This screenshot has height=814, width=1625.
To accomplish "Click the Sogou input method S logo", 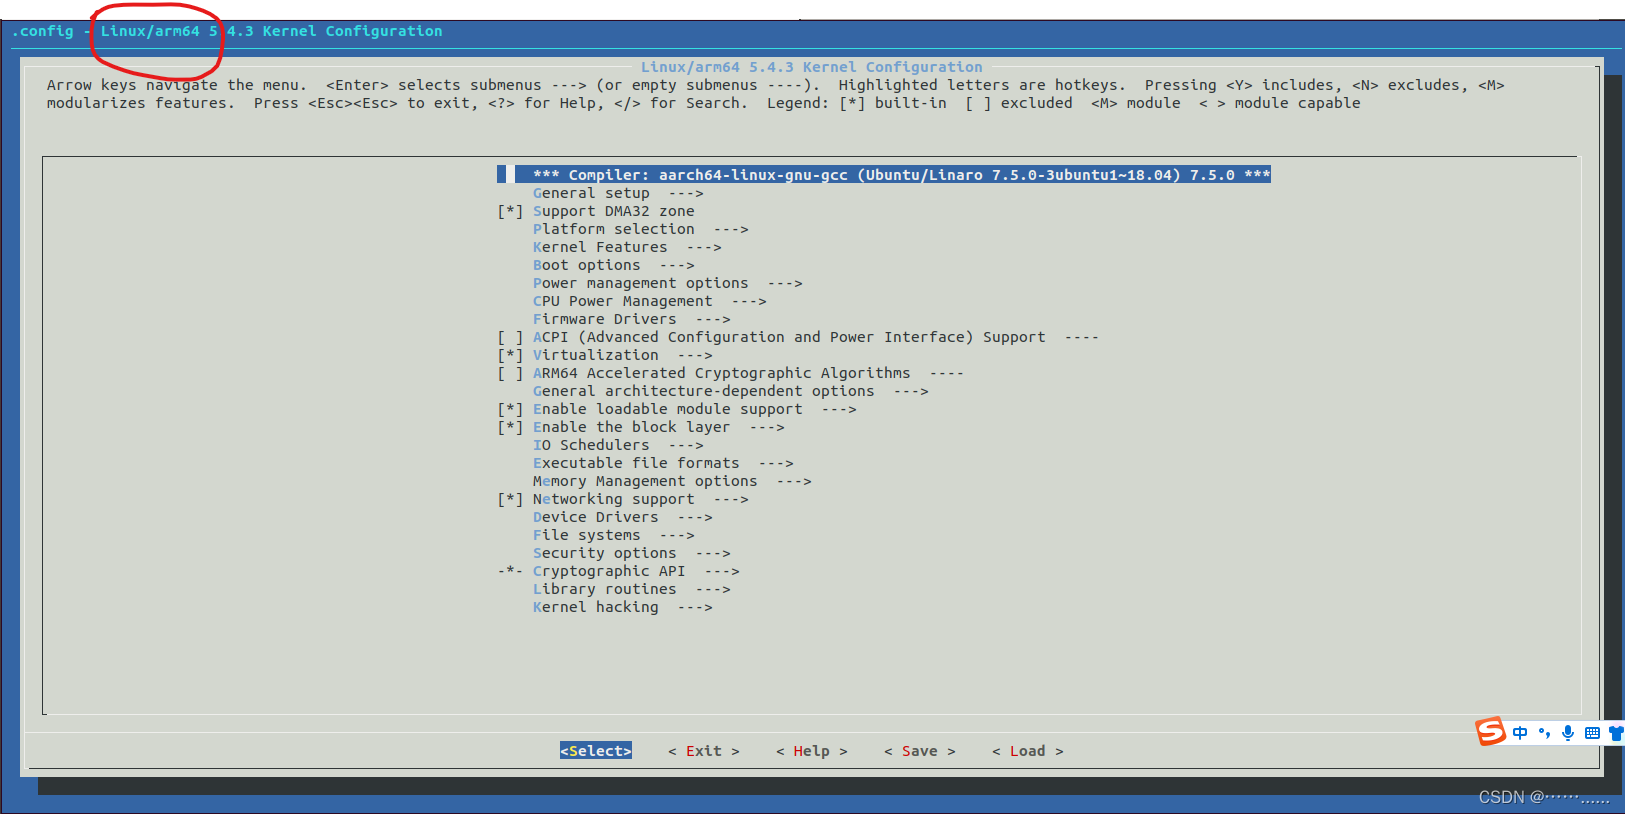I will (1490, 732).
